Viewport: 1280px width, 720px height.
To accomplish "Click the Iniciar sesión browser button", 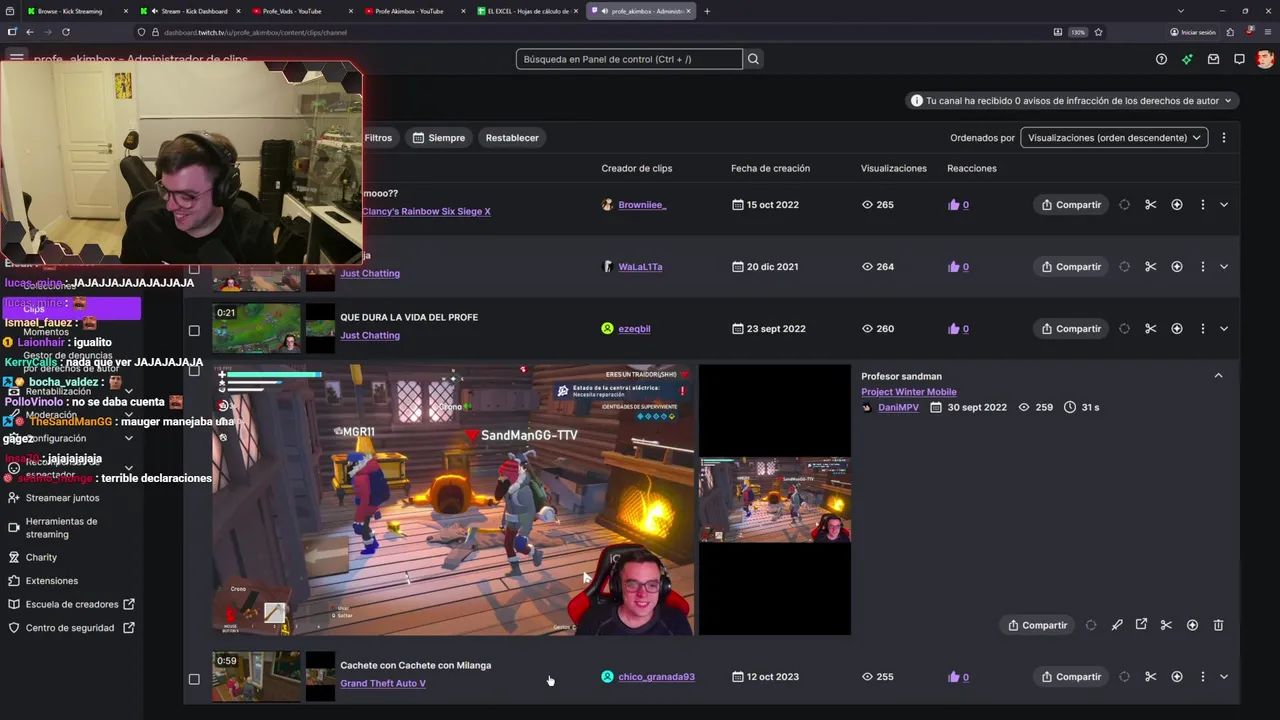I will coord(1193,32).
